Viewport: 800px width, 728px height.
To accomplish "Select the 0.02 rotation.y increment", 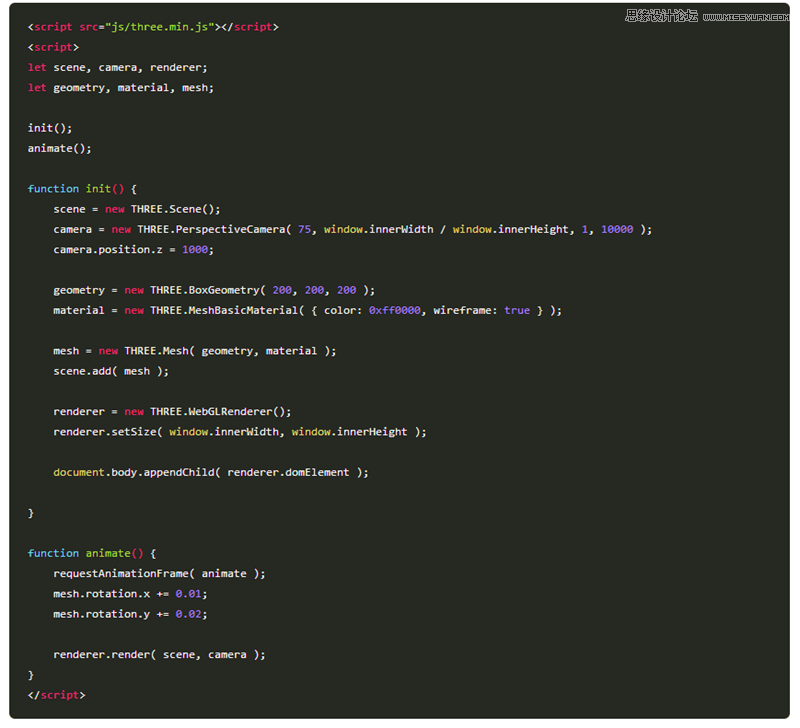I will (x=188, y=614).
